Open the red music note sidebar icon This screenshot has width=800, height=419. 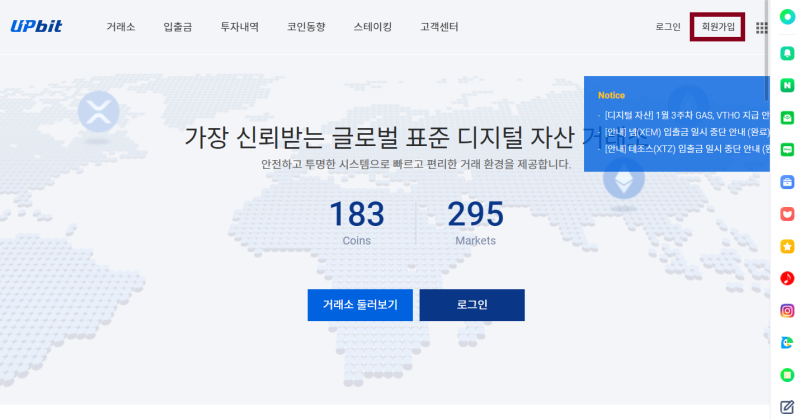click(787, 279)
